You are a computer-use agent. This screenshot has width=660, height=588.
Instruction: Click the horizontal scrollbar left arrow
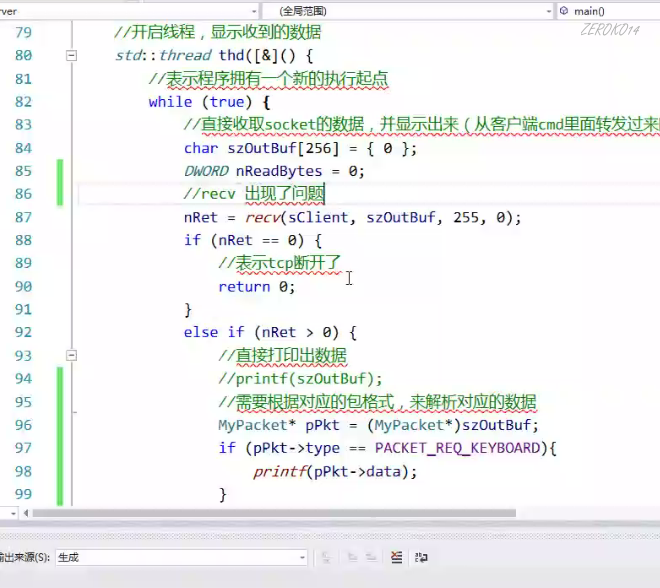pyautogui.click(x=26, y=513)
